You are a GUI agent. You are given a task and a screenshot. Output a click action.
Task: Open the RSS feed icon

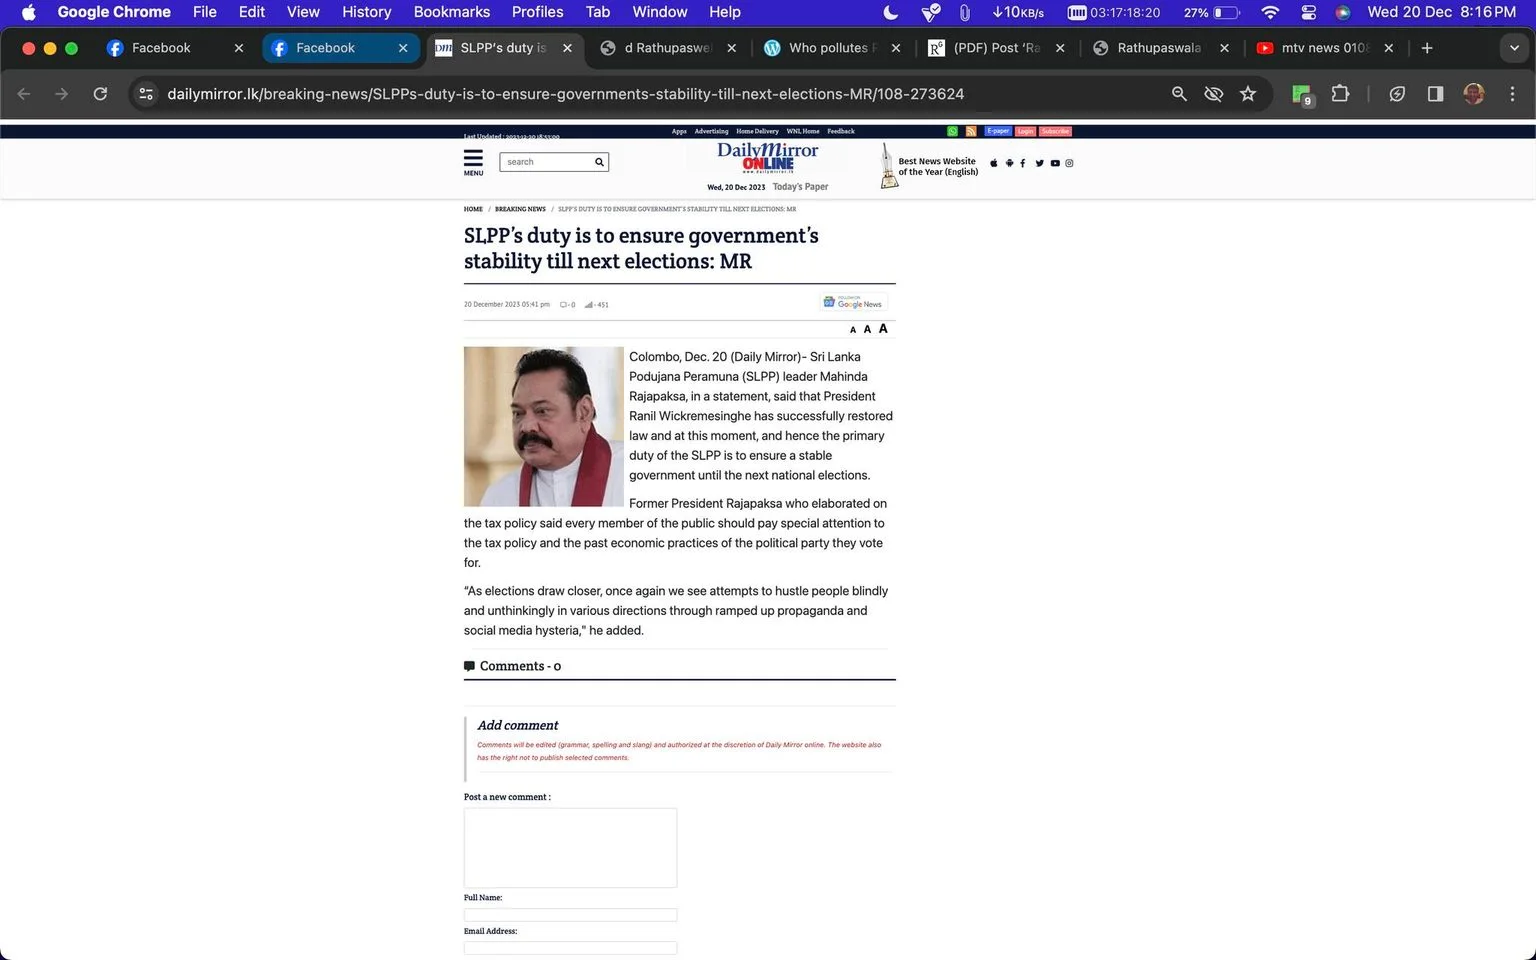click(x=970, y=131)
